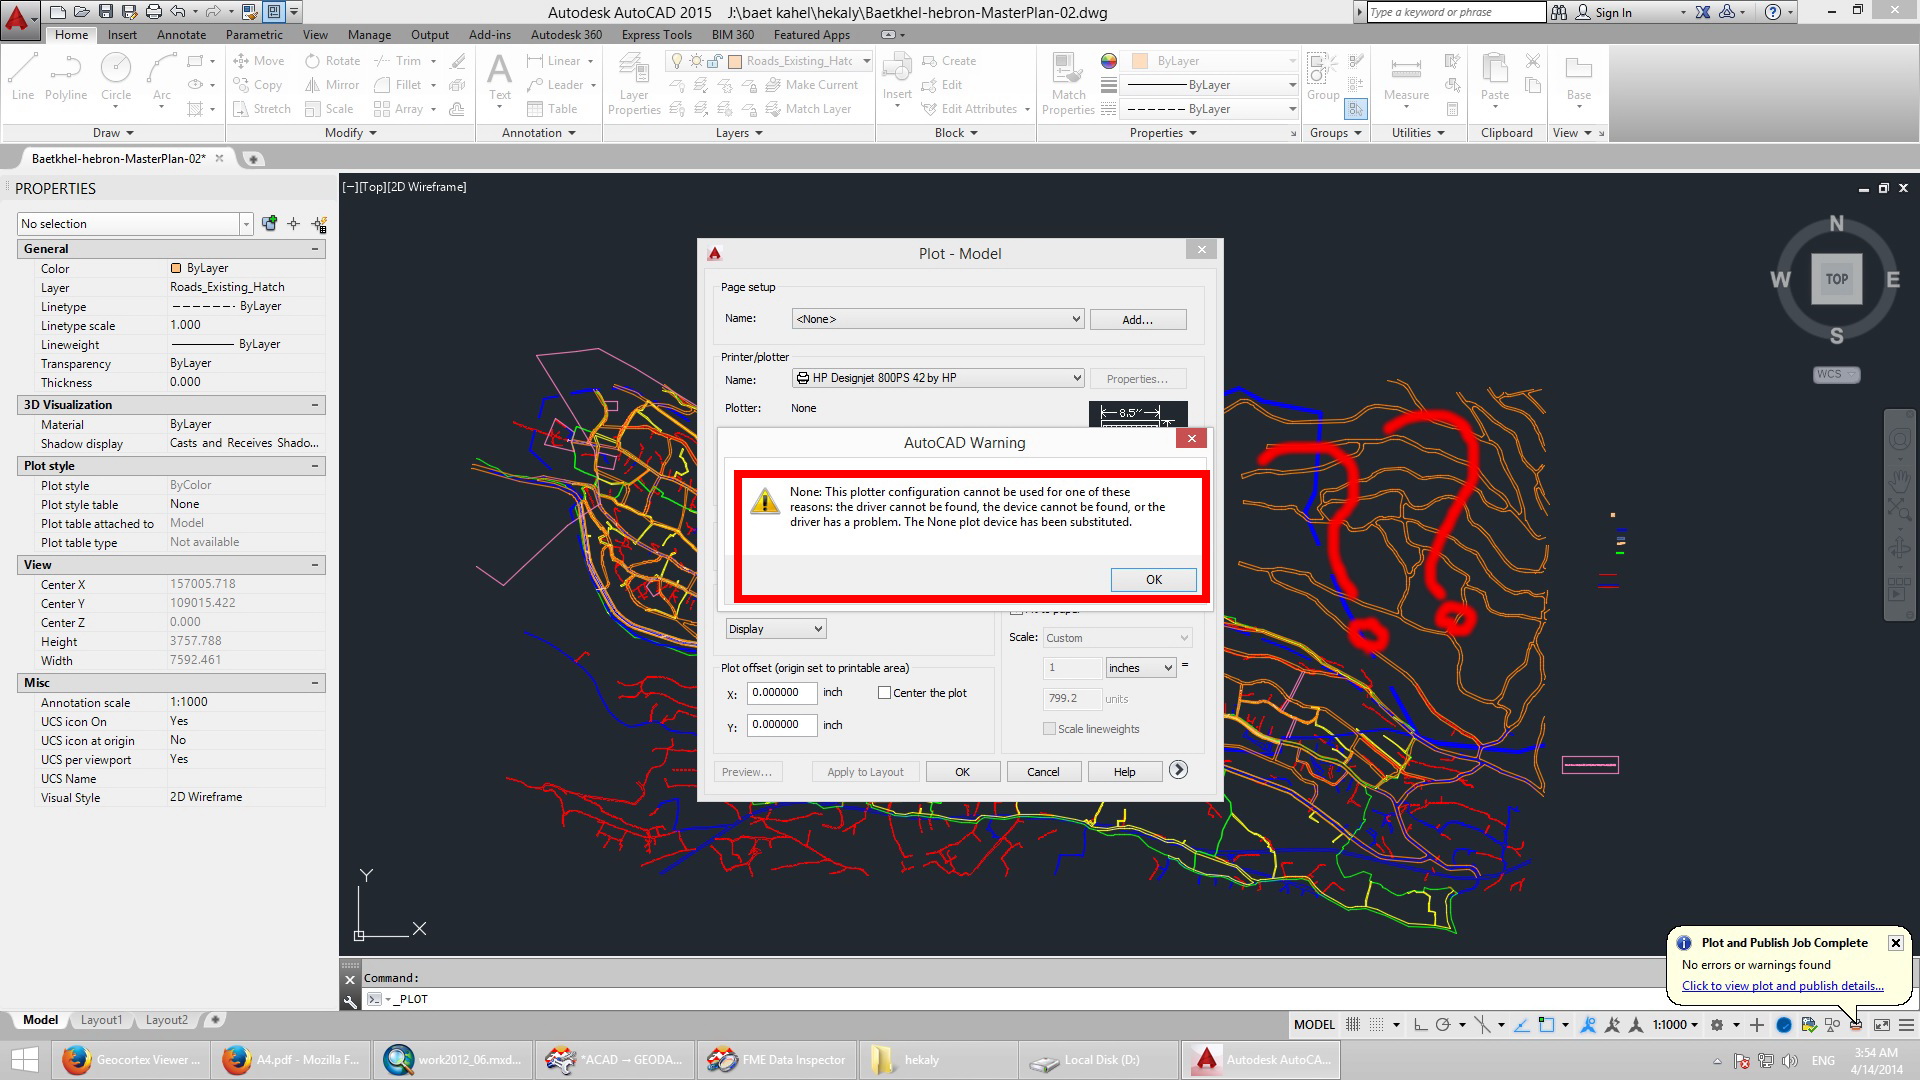Toggle grid display in status bar
Image resolution: width=1920 pixels, height=1080 pixels.
point(1353,1025)
